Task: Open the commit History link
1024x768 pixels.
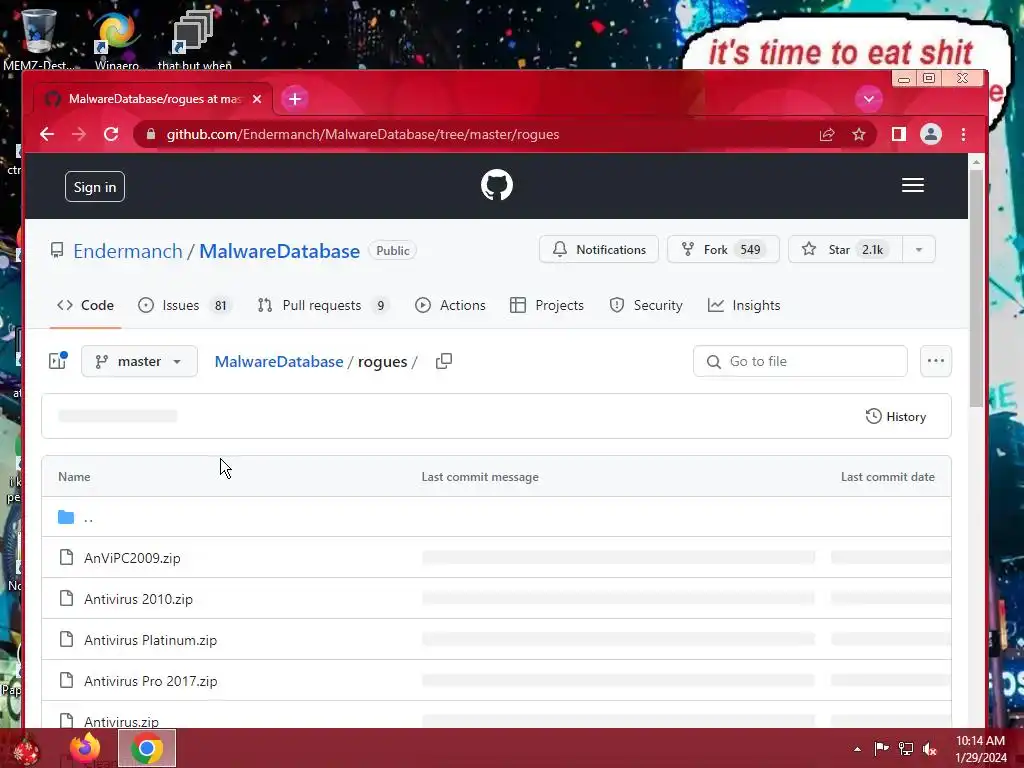Action: pyautogui.click(x=896, y=417)
